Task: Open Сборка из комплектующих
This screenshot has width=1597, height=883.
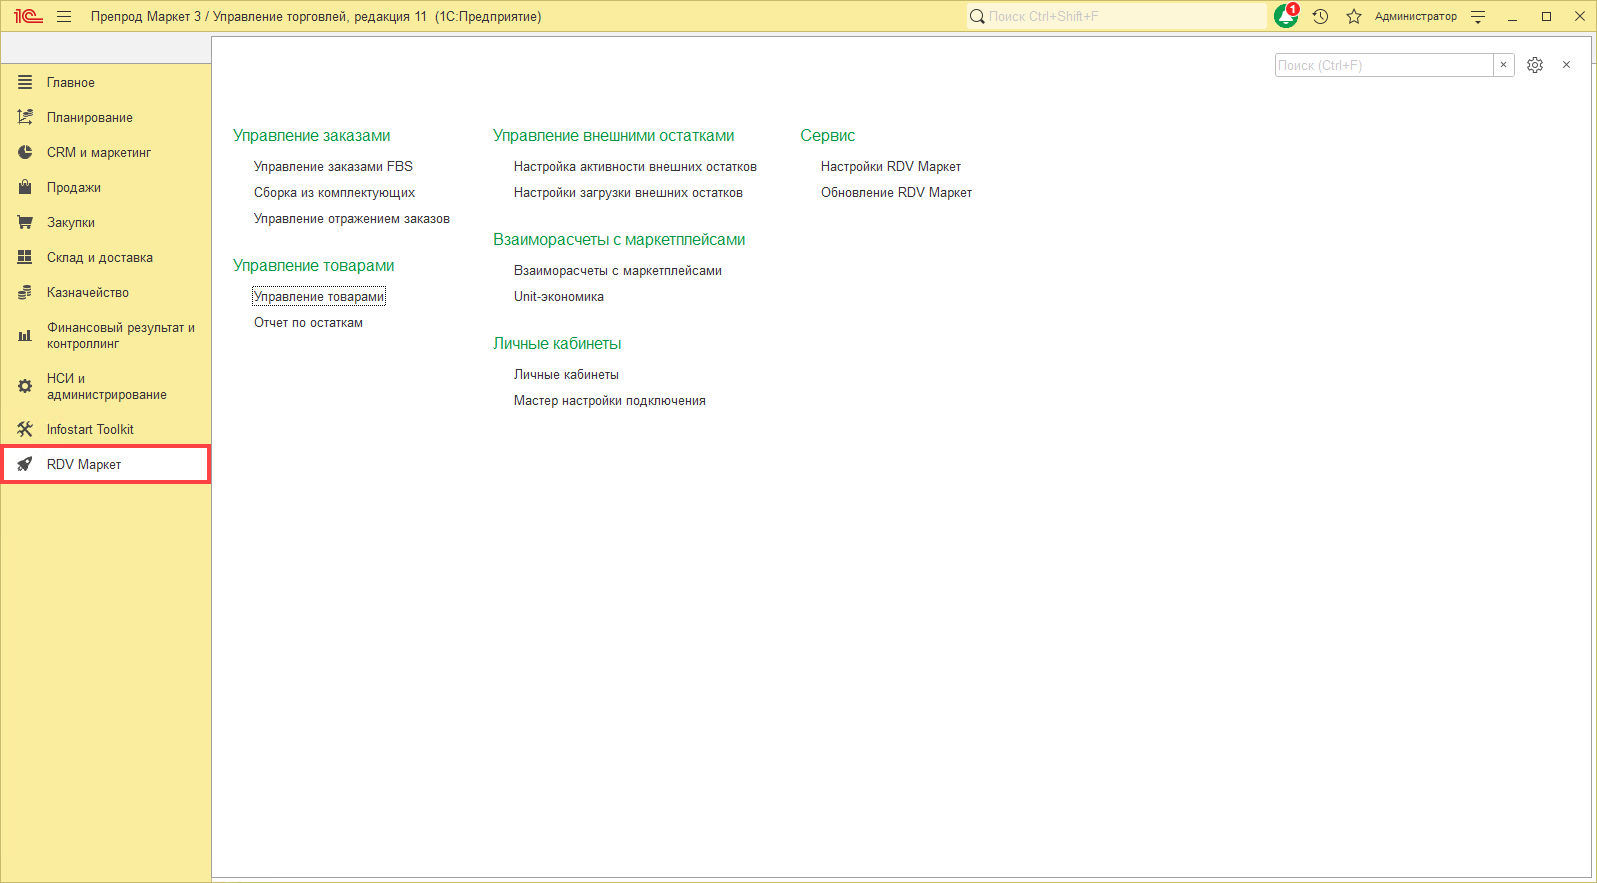Action: [x=334, y=192]
